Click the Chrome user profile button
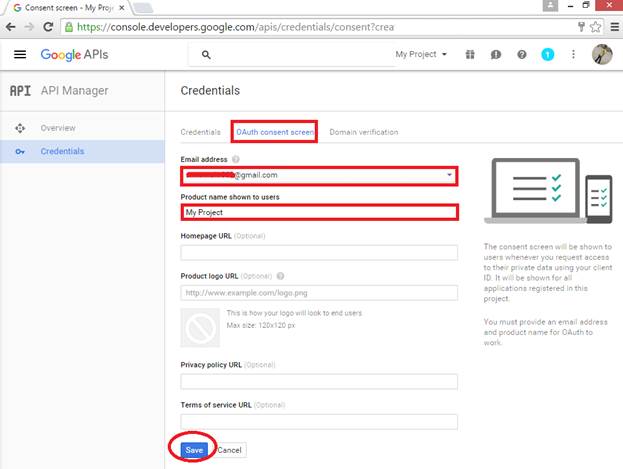This screenshot has height=469, width=623. coord(550,5)
